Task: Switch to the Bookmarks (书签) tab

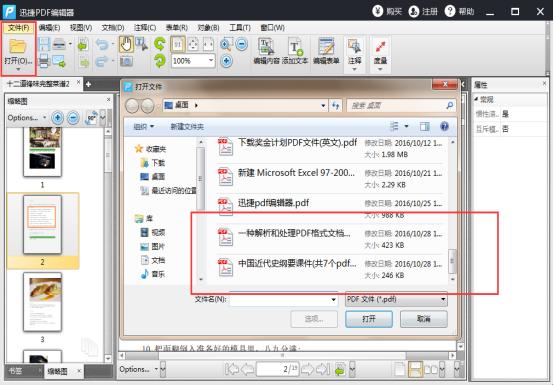Action: (15, 371)
